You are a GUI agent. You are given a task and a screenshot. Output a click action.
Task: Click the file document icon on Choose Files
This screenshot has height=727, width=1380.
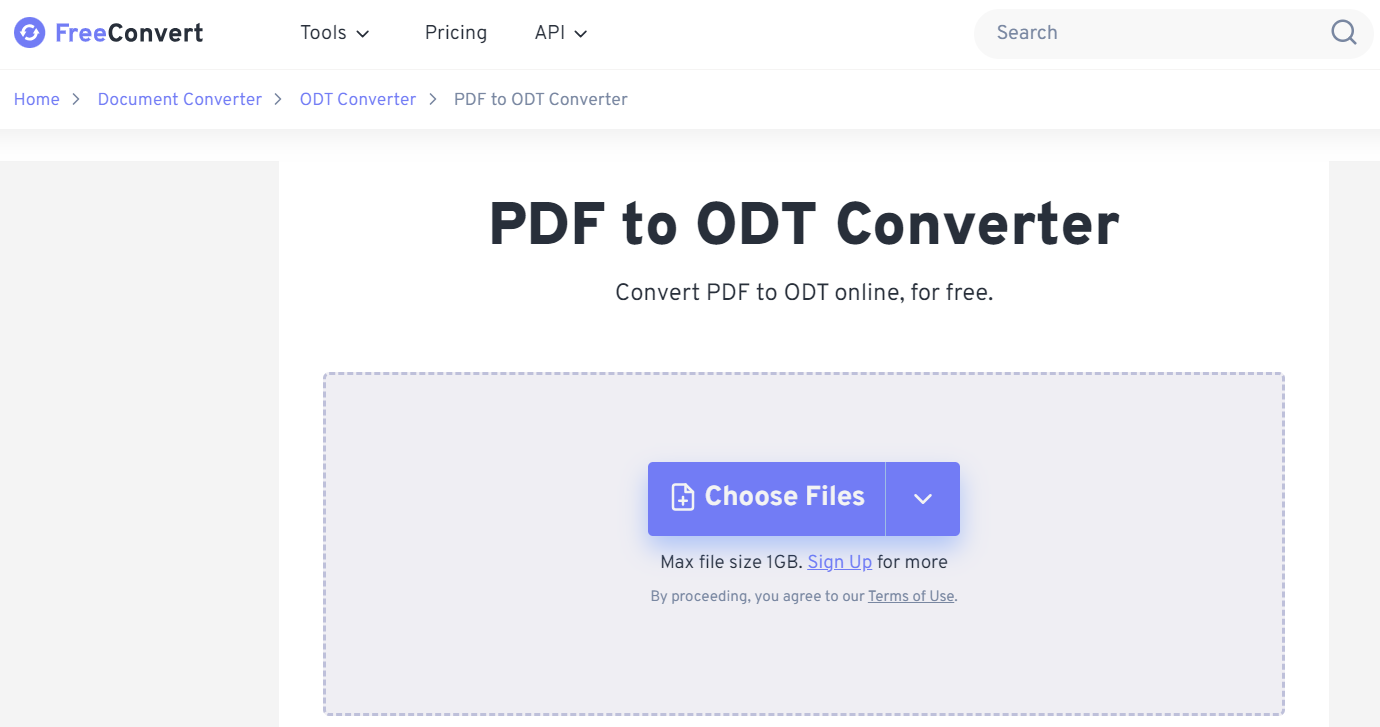point(681,497)
